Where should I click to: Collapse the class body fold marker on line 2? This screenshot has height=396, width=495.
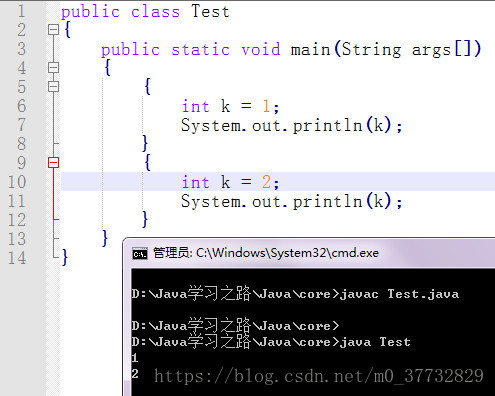click(53, 30)
